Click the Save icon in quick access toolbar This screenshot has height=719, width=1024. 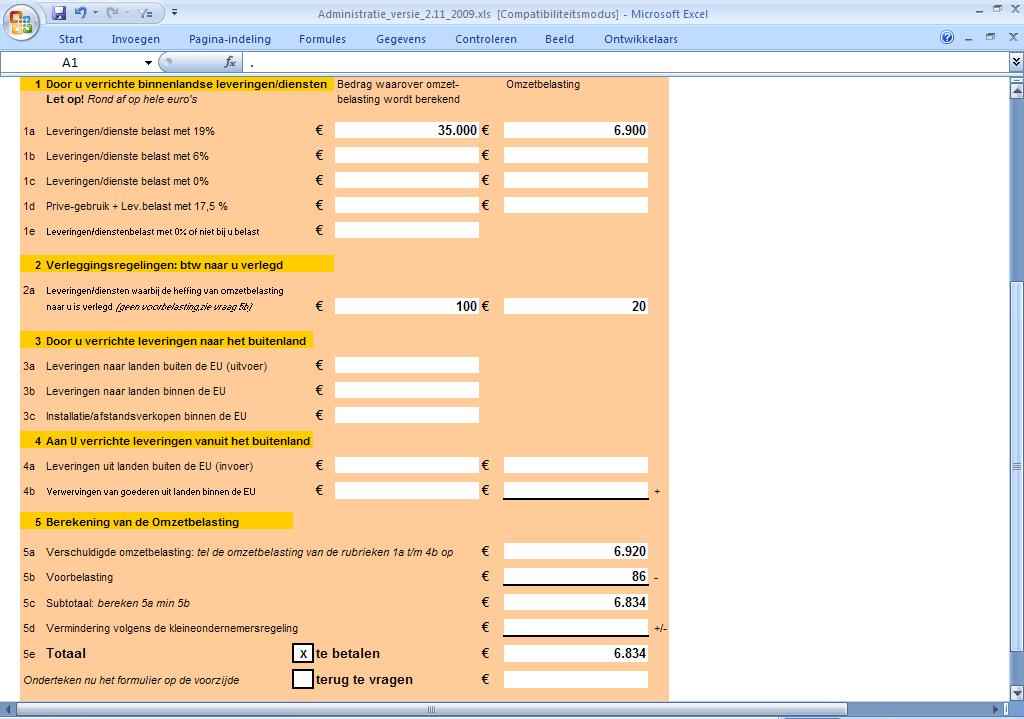tap(59, 13)
